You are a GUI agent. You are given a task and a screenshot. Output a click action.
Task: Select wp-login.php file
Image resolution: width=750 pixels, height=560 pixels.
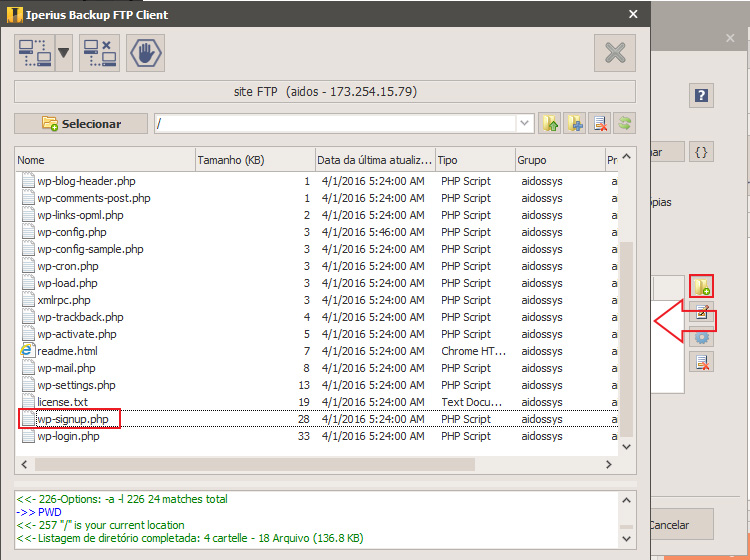[x=68, y=436]
